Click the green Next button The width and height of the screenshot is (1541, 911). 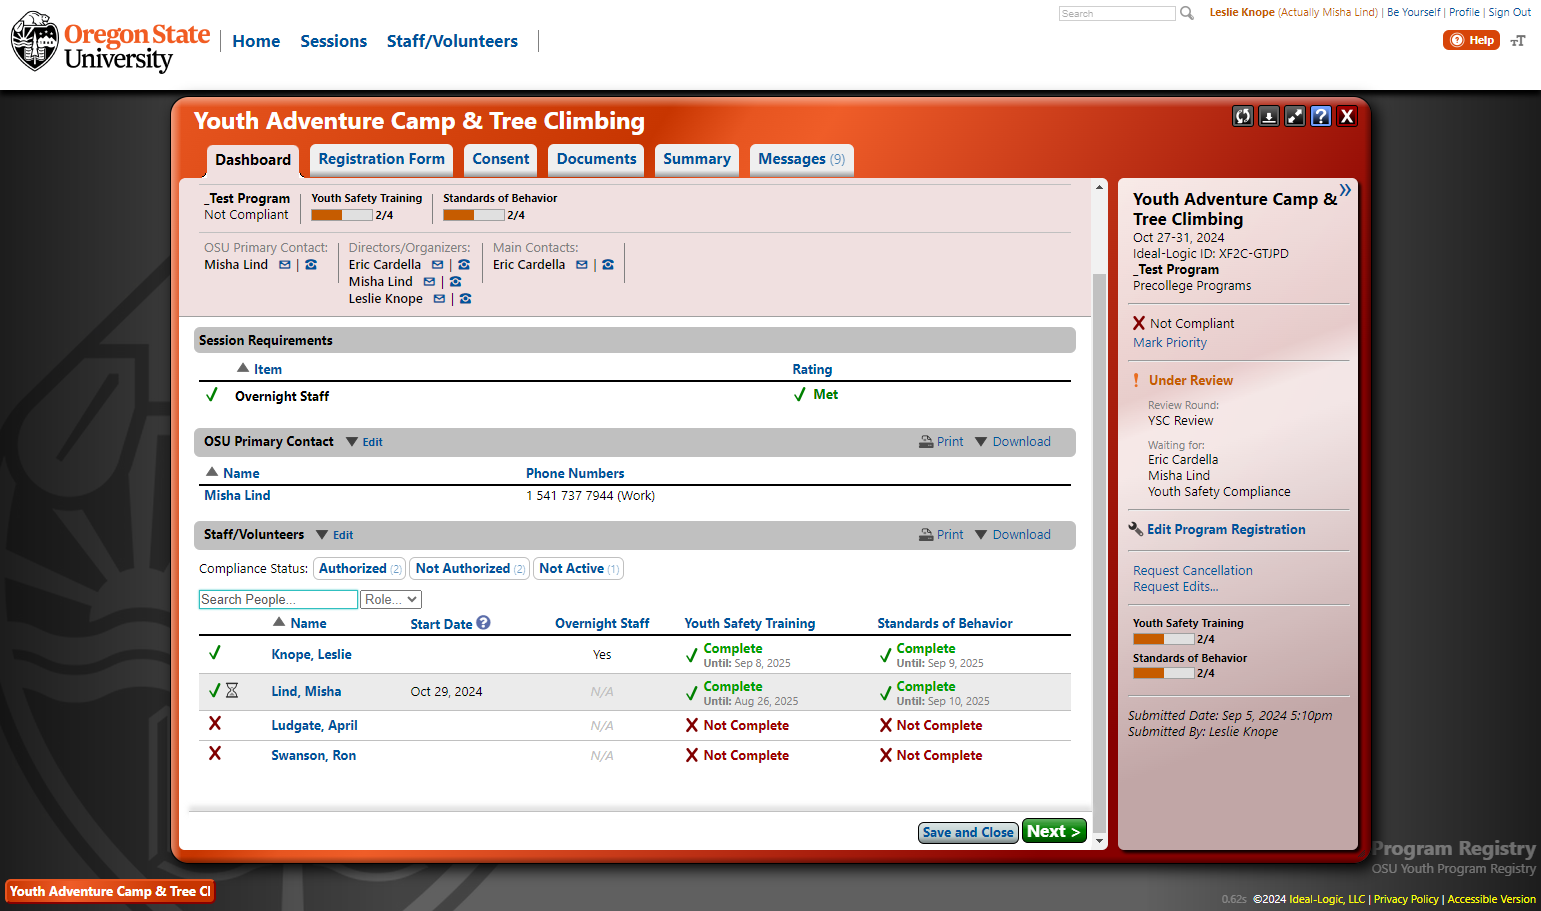pyautogui.click(x=1054, y=832)
